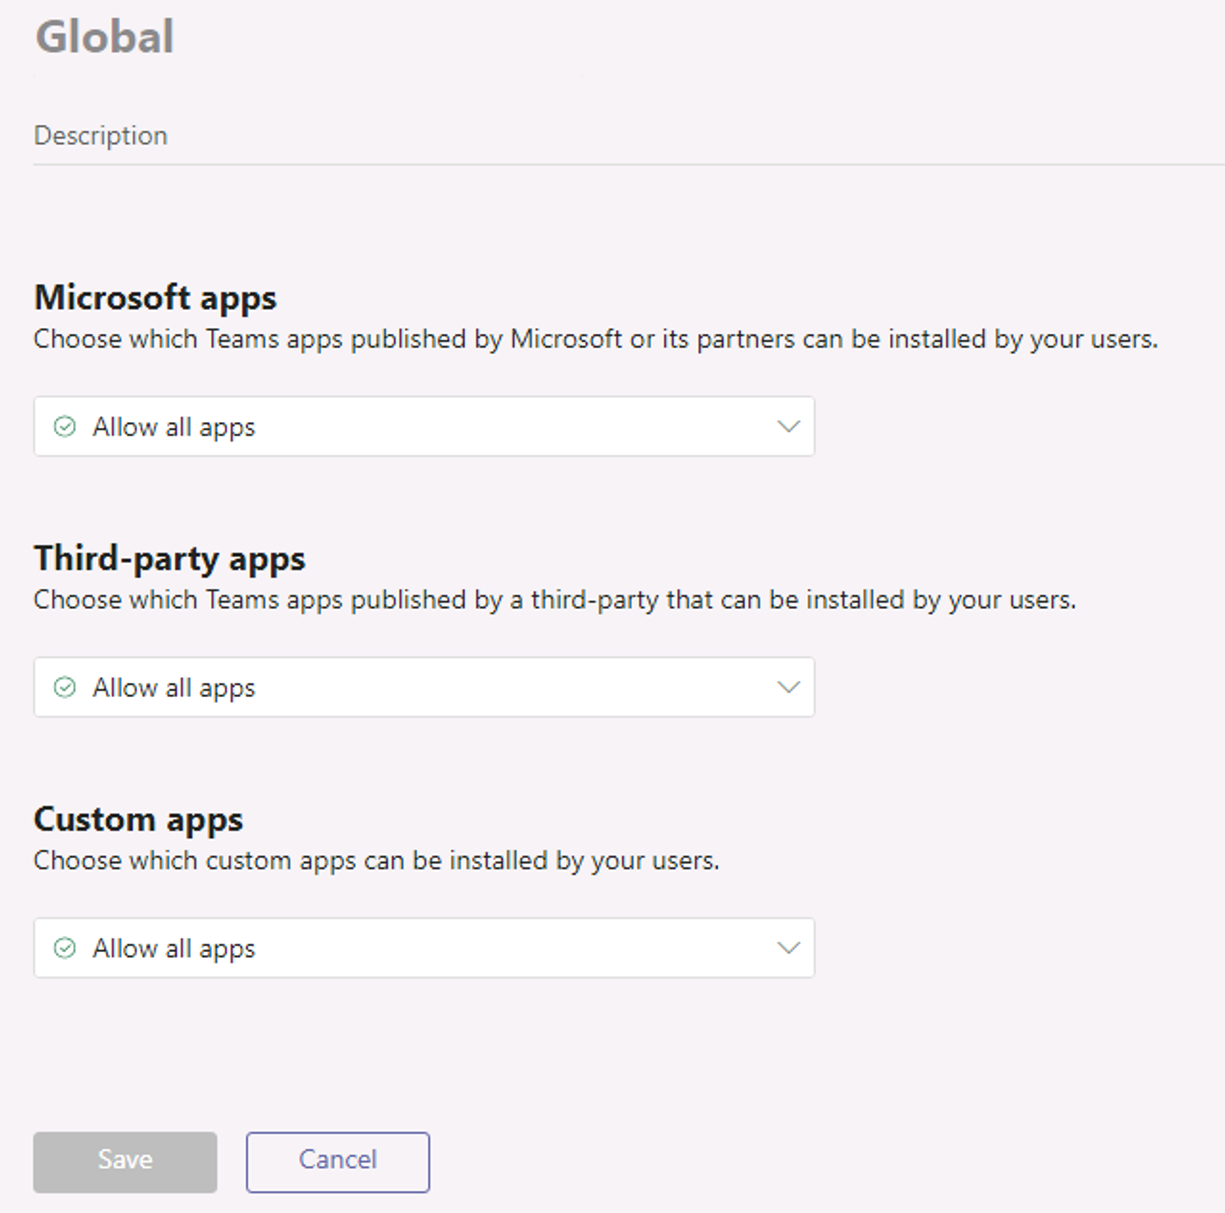Click the Global policy heading
1225x1213 pixels.
click(x=104, y=37)
